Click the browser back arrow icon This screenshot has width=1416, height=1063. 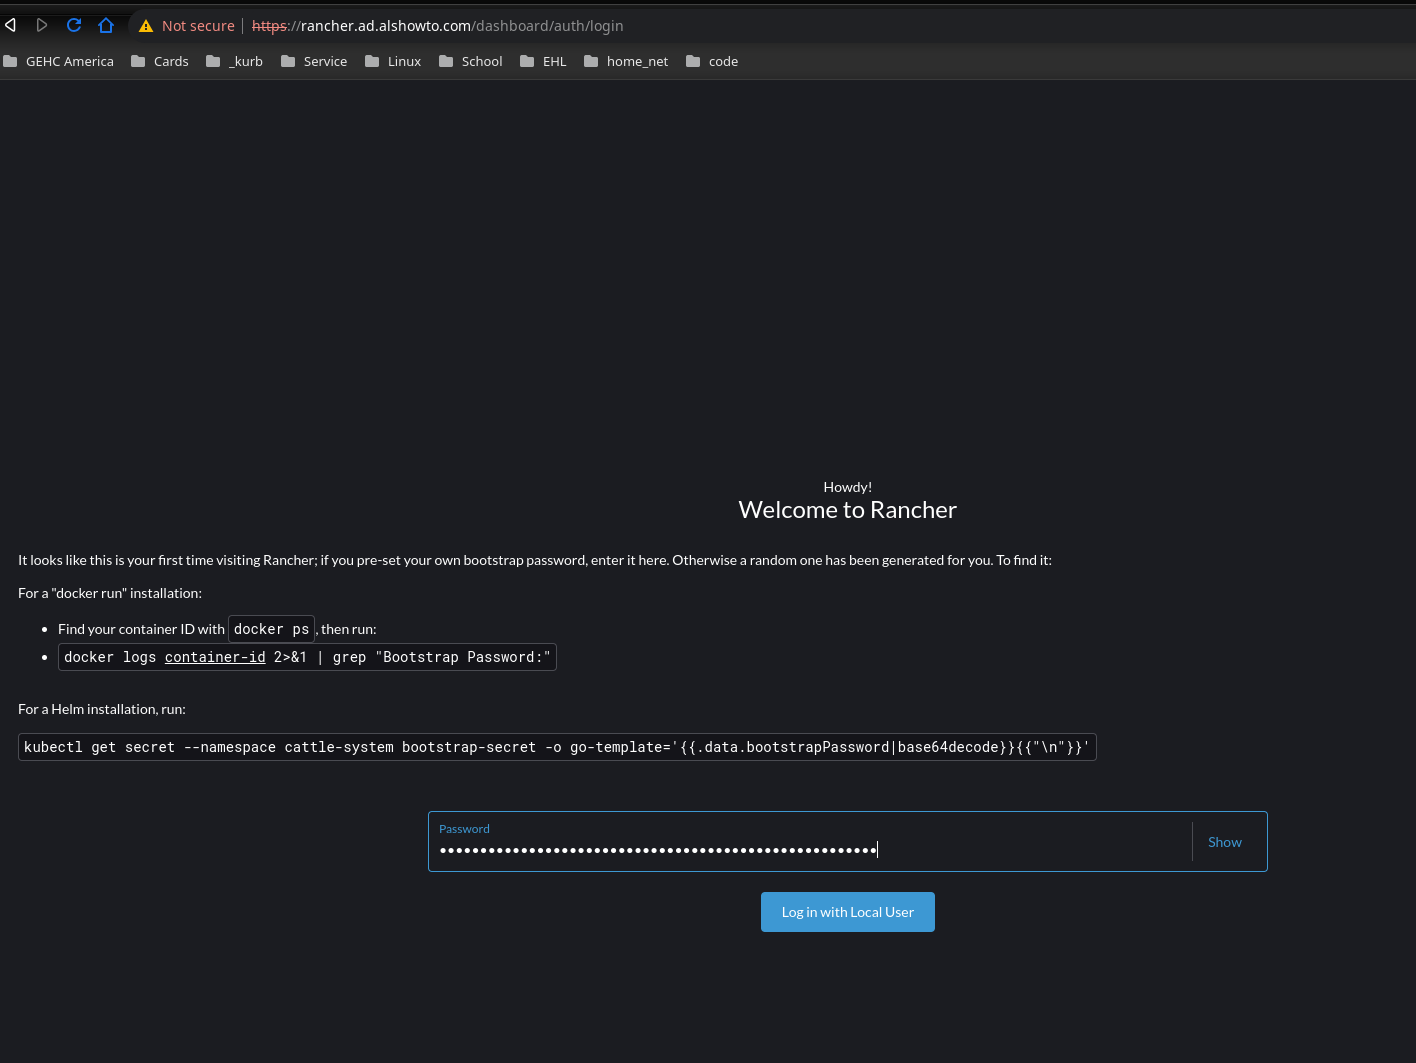[11, 25]
